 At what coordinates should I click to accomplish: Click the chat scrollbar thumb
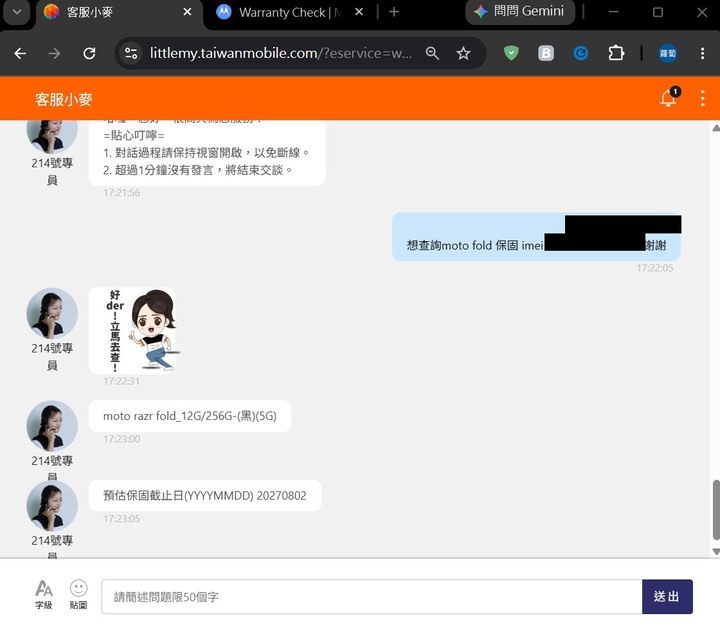tap(716, 510)
